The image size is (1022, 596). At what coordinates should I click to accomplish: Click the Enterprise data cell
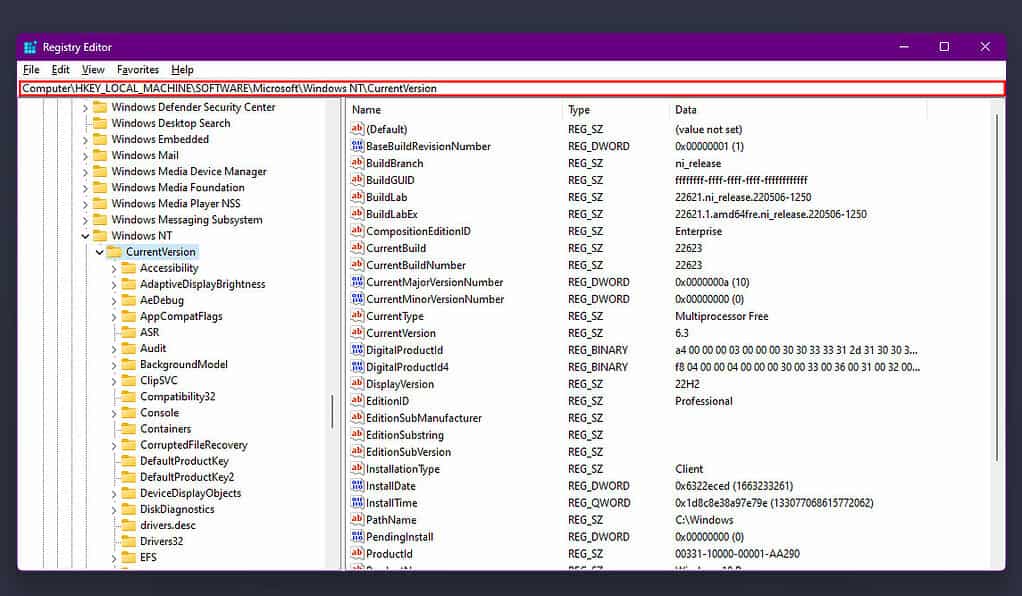(698, 231)
